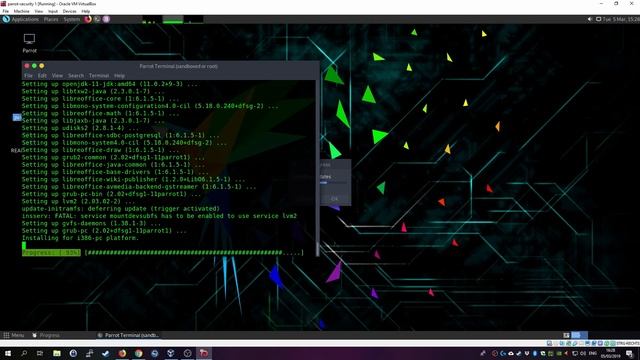Screen dimensions: 640x360
Task: Open the Places menu in Parrot panel
Action: 51,19
